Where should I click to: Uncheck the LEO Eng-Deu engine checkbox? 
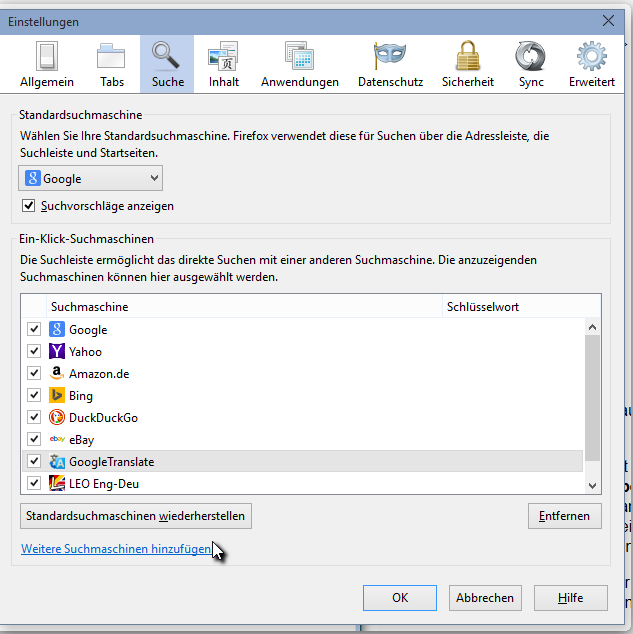[x=34, y=483]
